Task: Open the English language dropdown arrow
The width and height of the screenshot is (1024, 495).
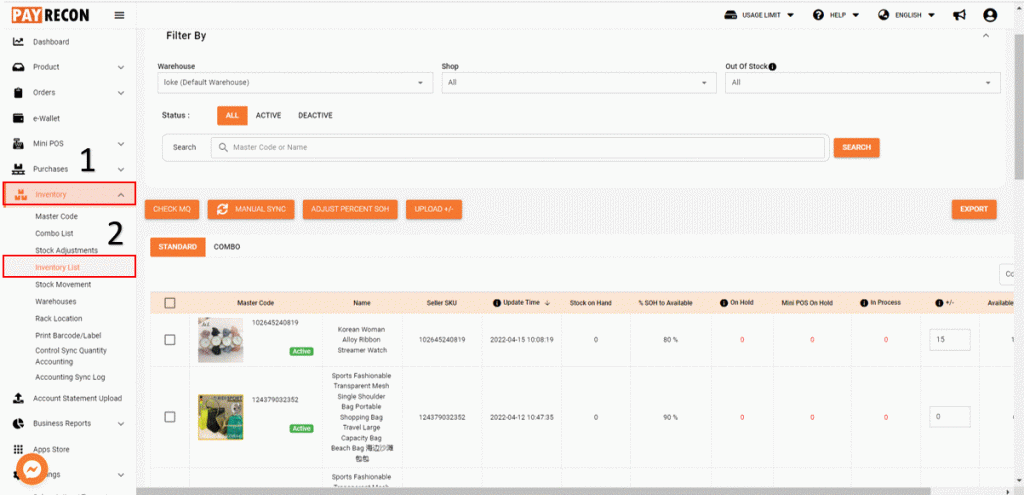Action: [x=932, y=15]
